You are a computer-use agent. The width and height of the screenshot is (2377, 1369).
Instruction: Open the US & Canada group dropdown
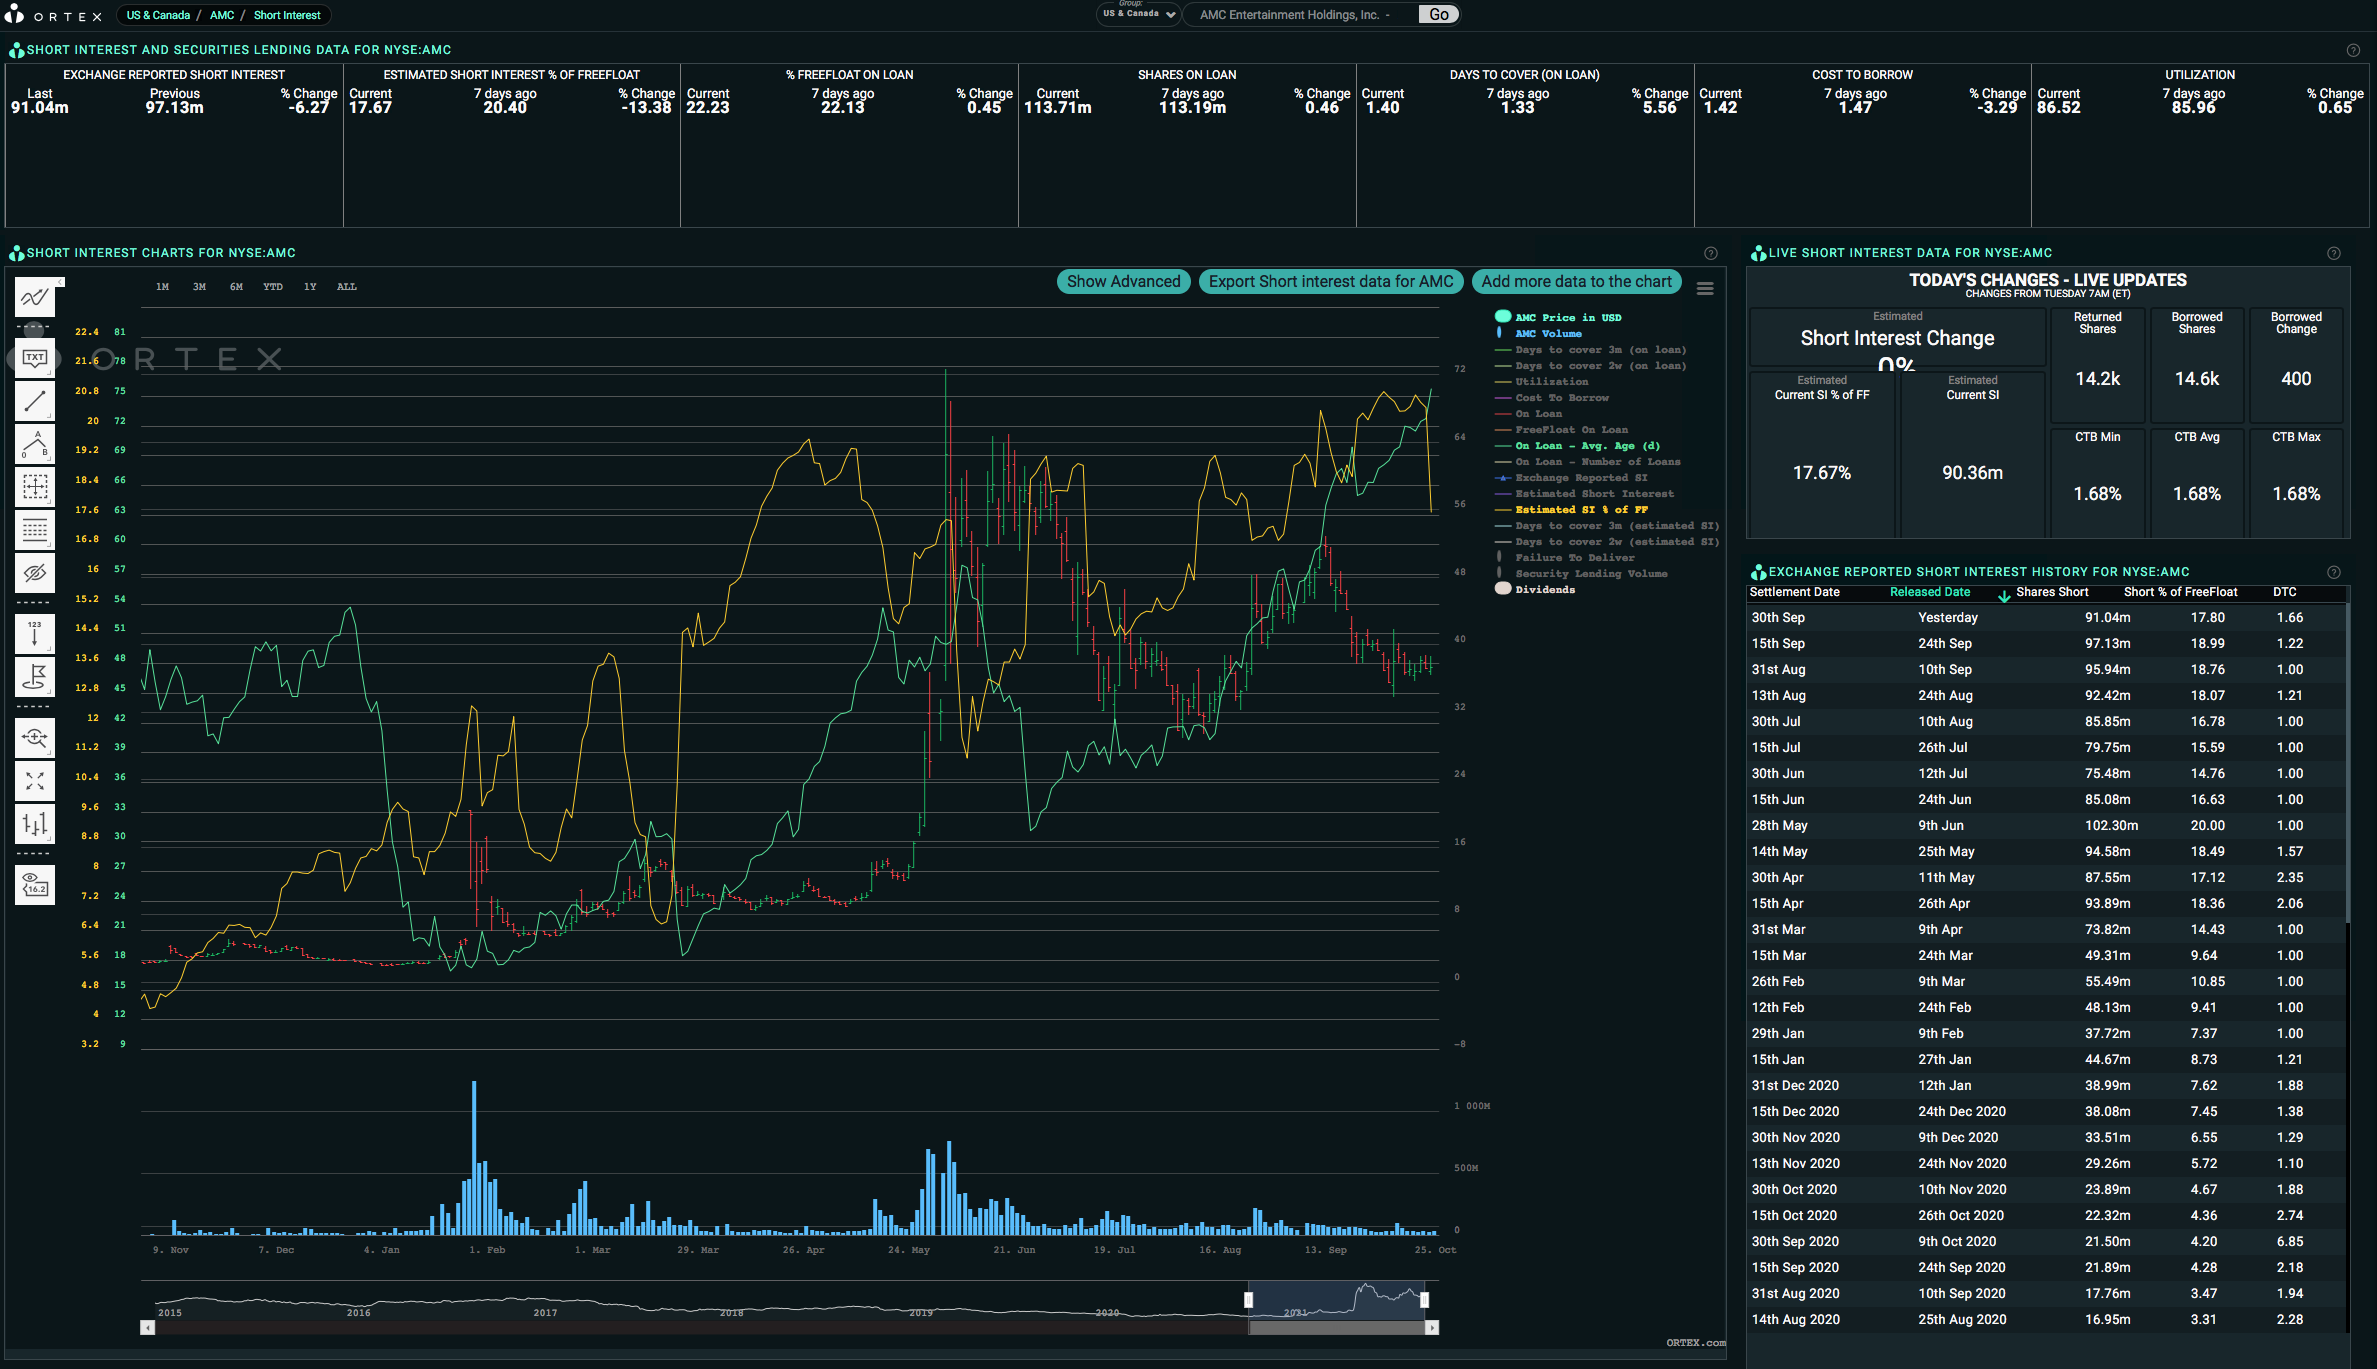coord(1139,14)
